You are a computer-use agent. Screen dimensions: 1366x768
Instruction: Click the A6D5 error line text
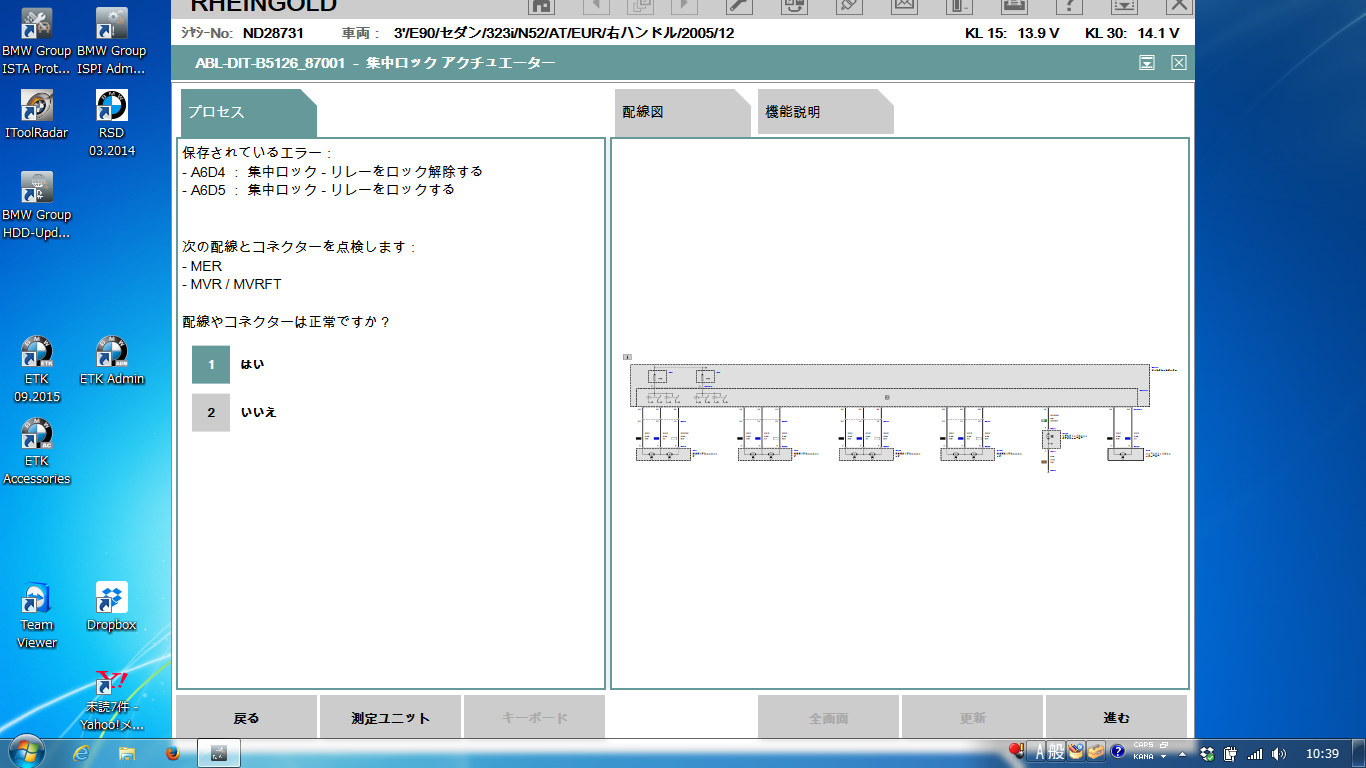click(x=319, y=189)
